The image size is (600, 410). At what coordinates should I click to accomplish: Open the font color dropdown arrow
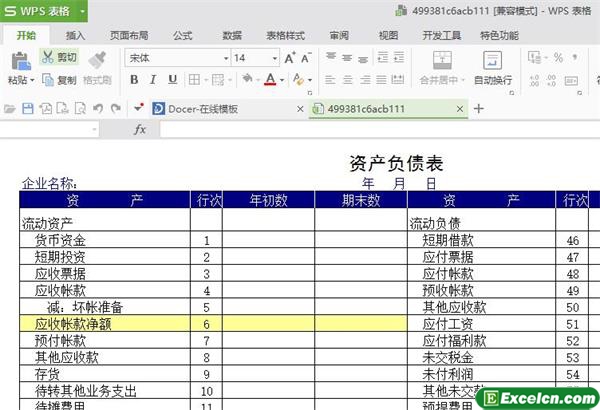[x=282, y=80]
